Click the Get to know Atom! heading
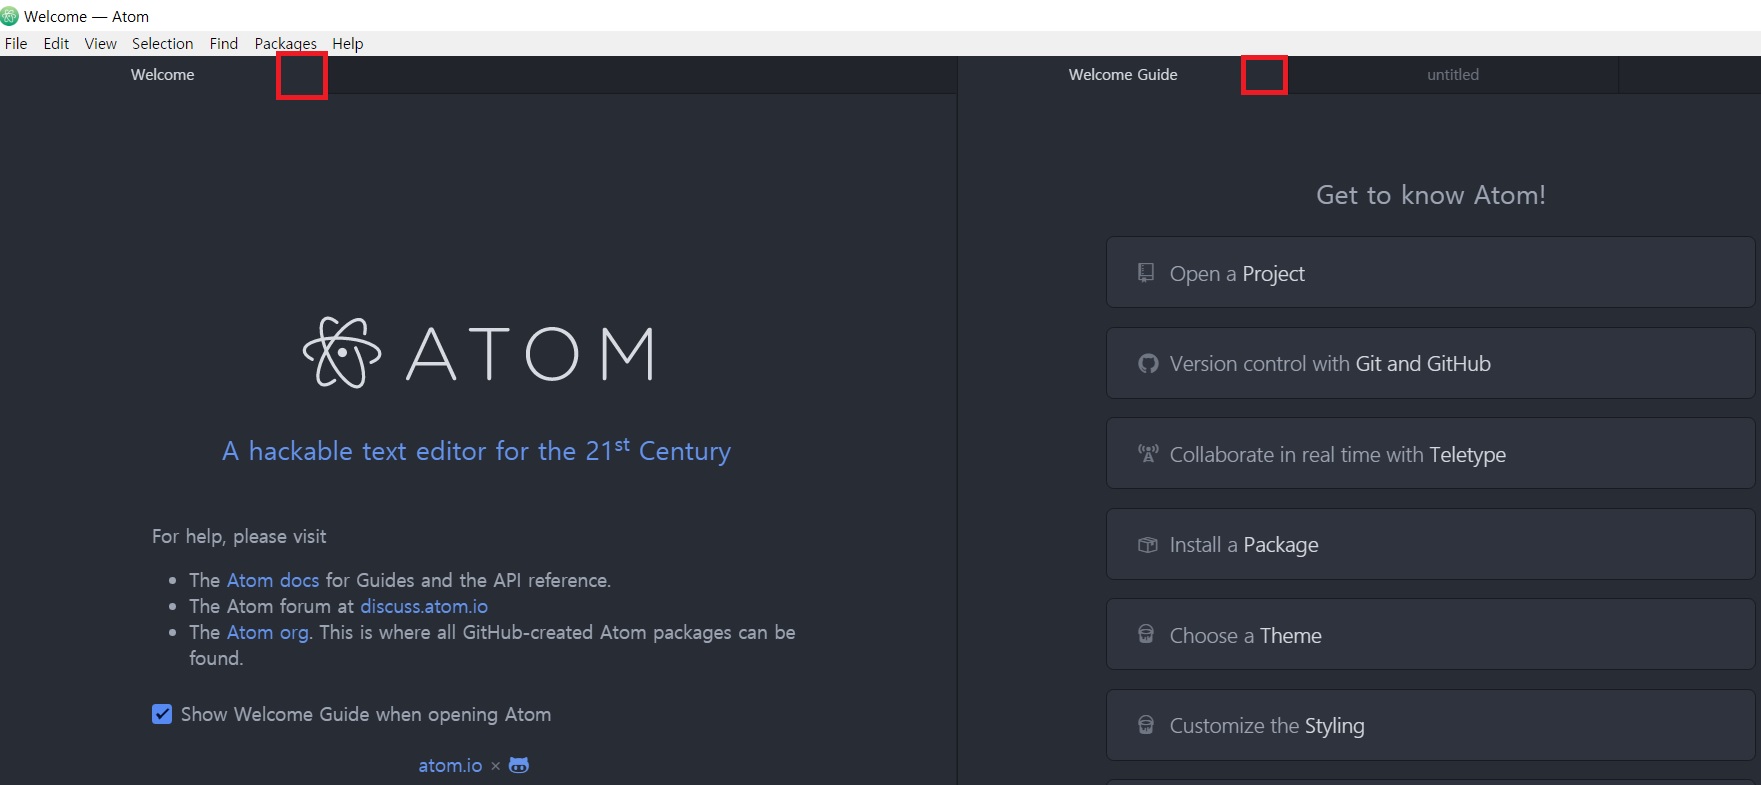Screen dimensions: 1761x785 pyautogui.click(x=1431, y=195)
